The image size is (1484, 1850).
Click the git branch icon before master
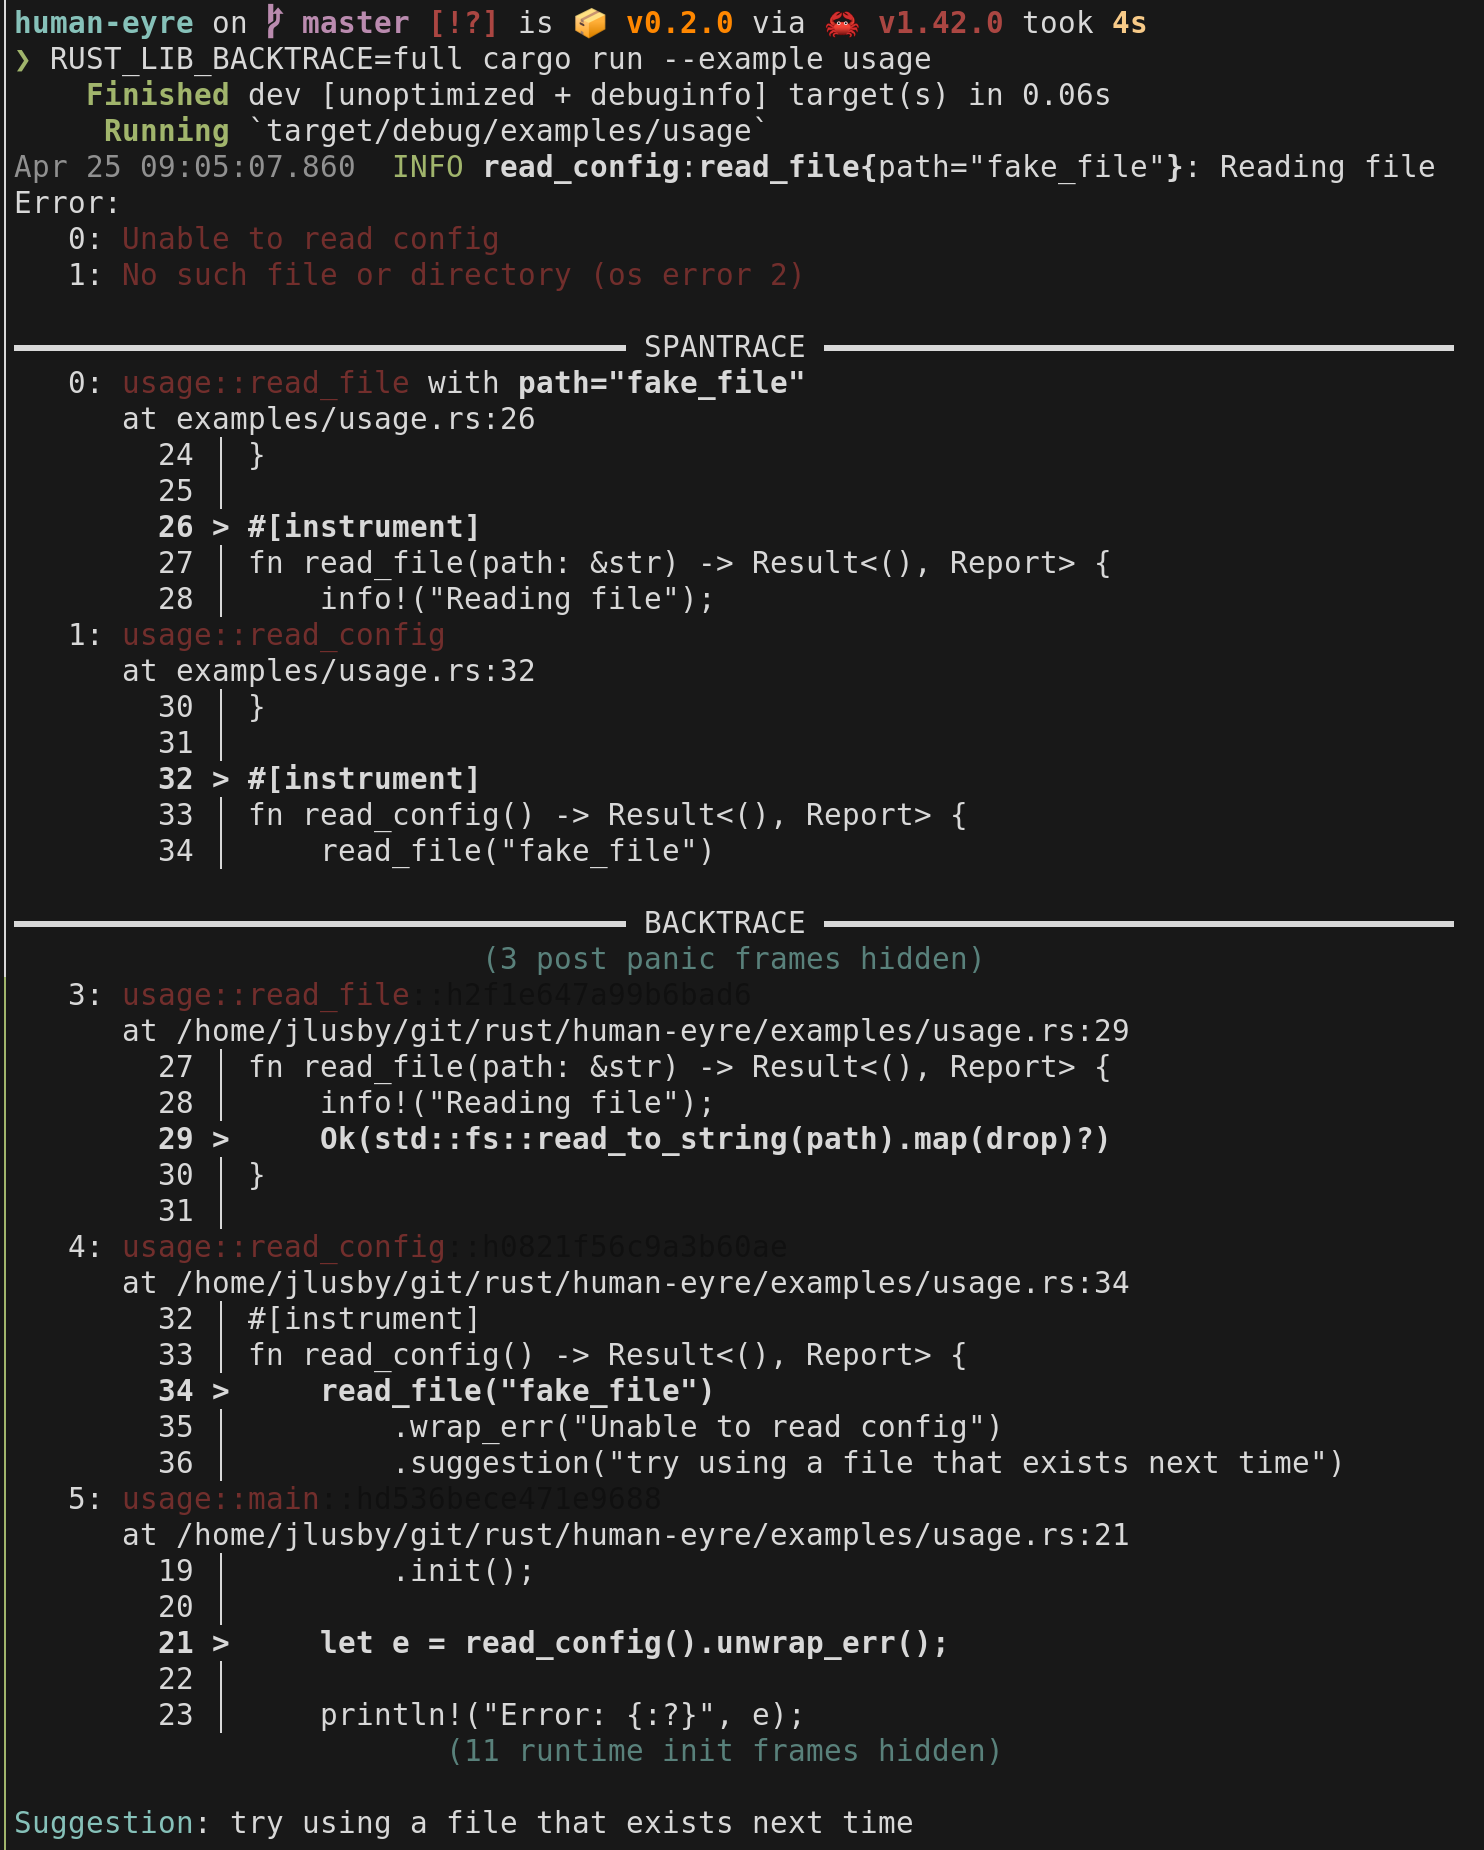pos(275,21)
